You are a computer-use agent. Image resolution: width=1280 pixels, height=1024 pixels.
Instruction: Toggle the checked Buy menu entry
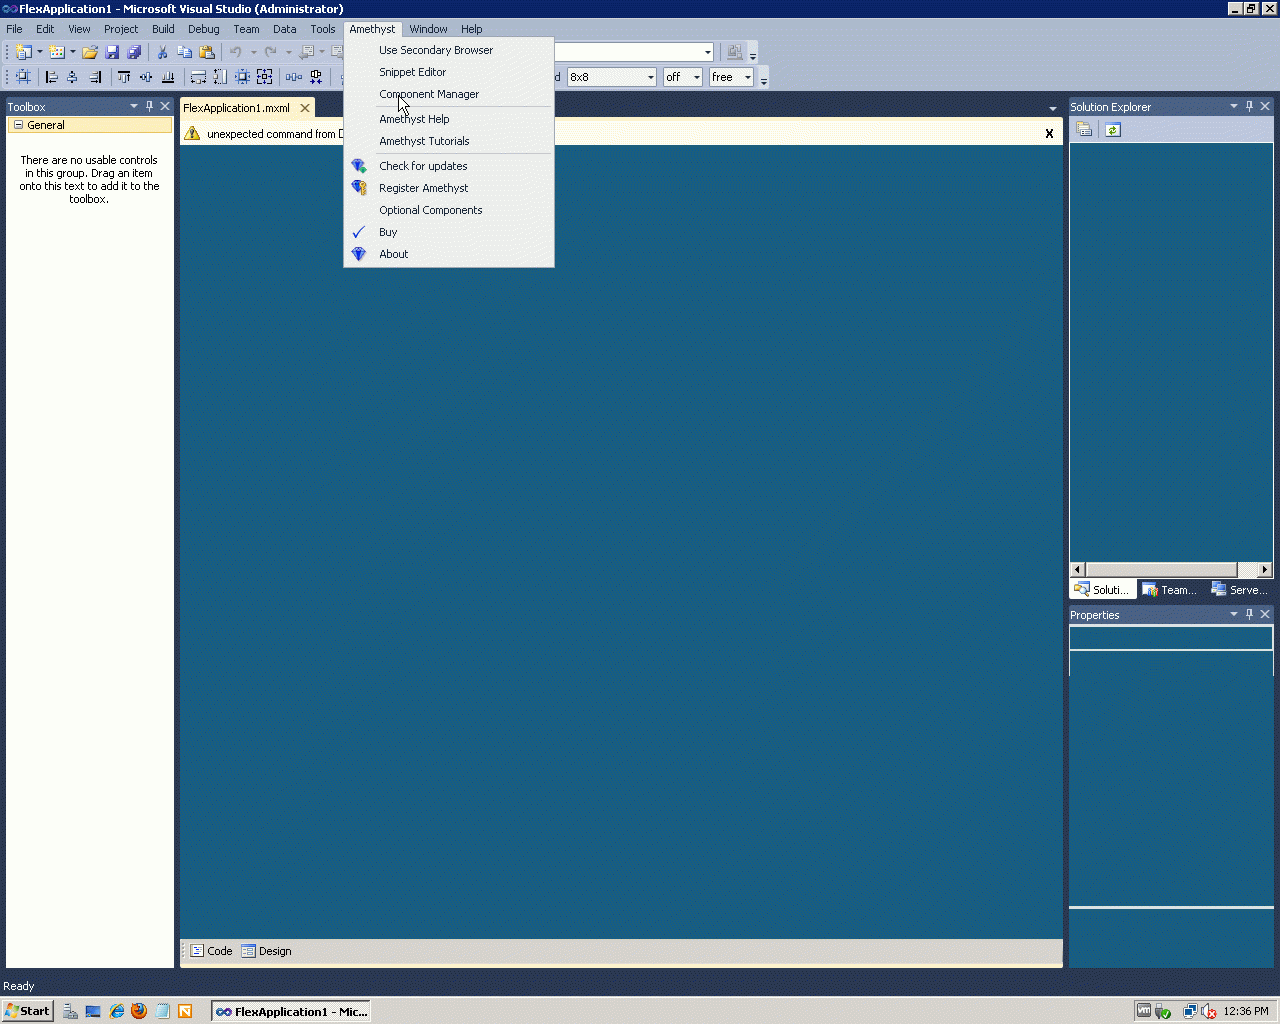[449, 232]
